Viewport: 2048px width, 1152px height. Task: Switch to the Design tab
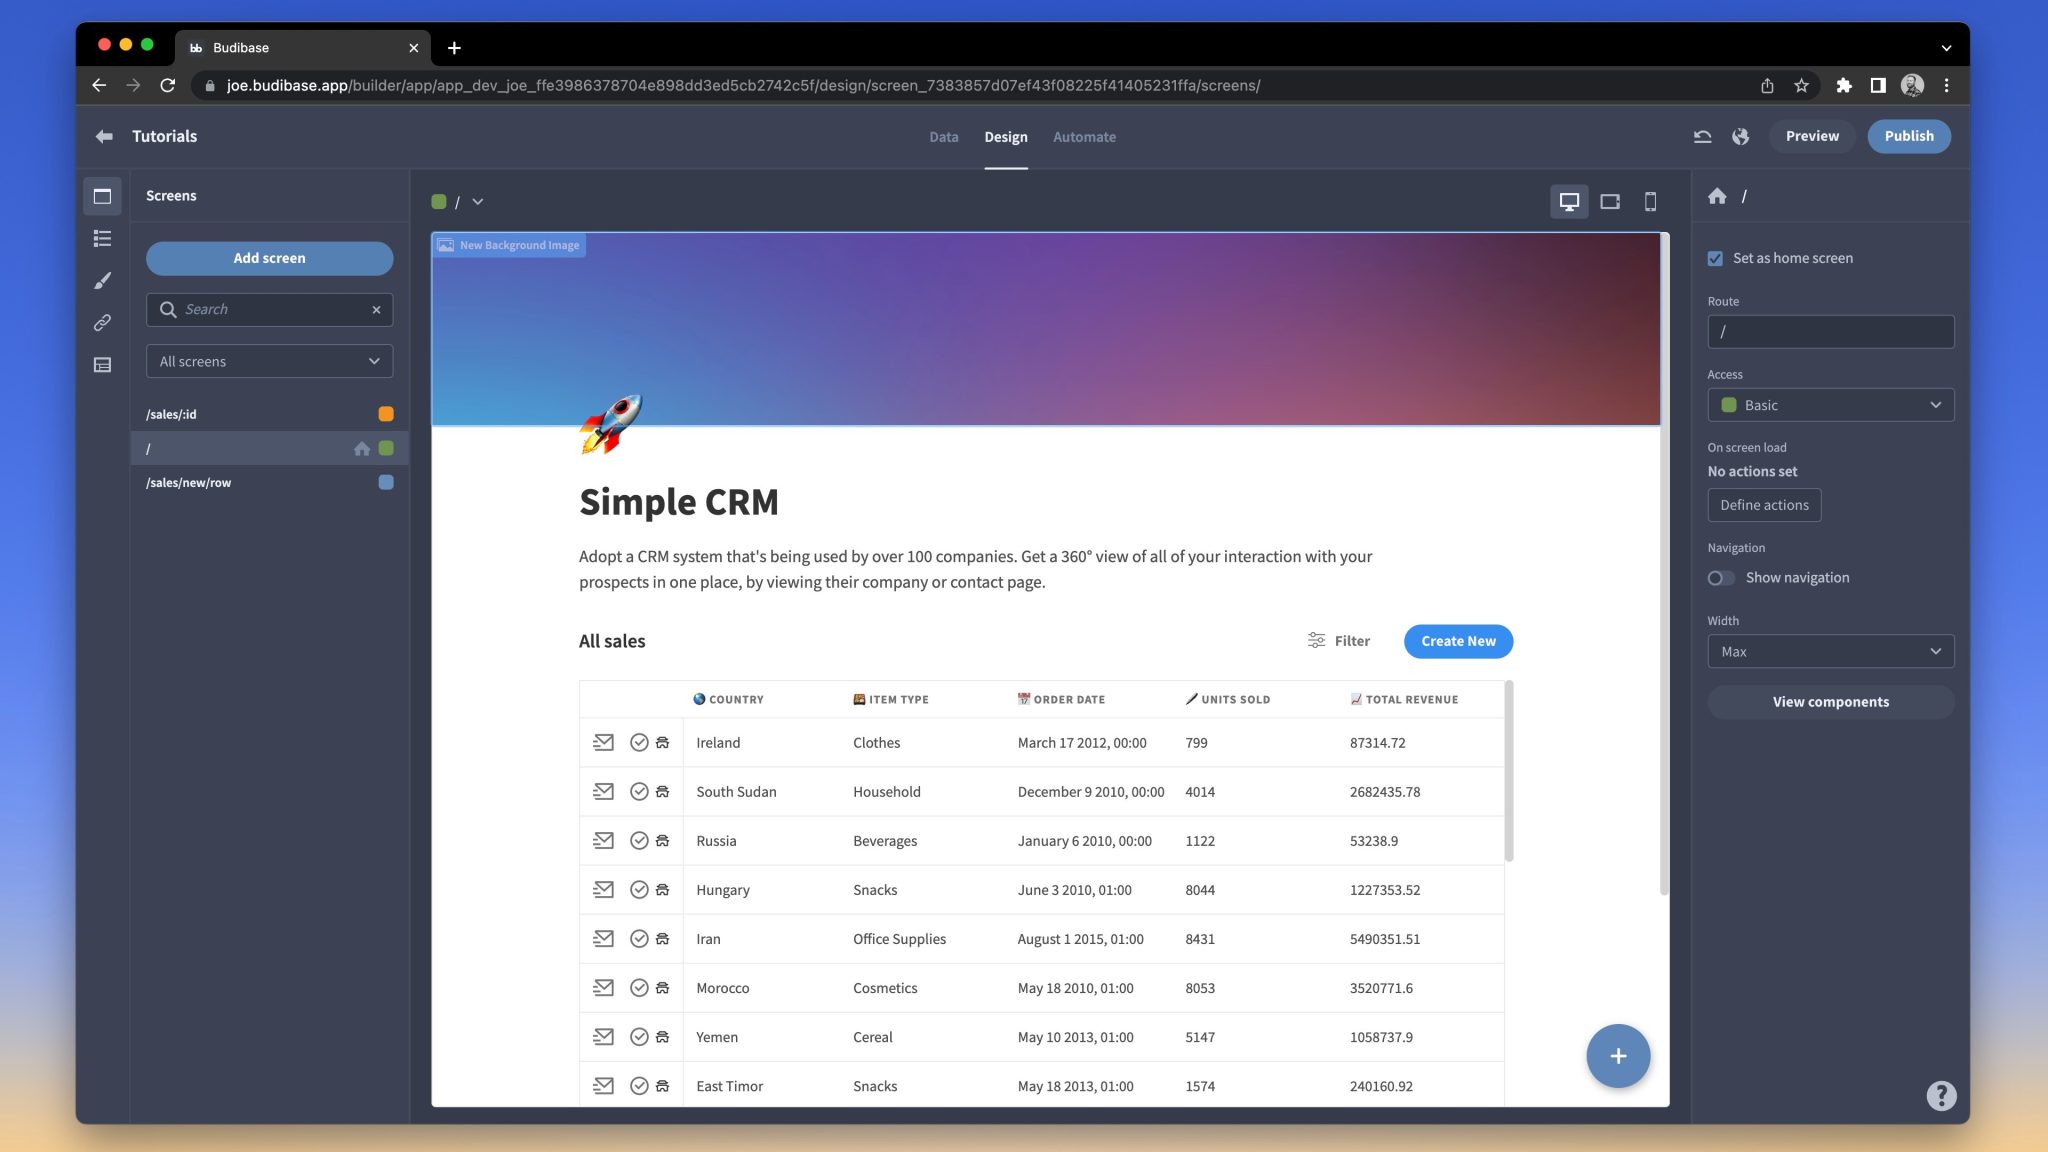pyautogui.click(x=1005, y=137)
